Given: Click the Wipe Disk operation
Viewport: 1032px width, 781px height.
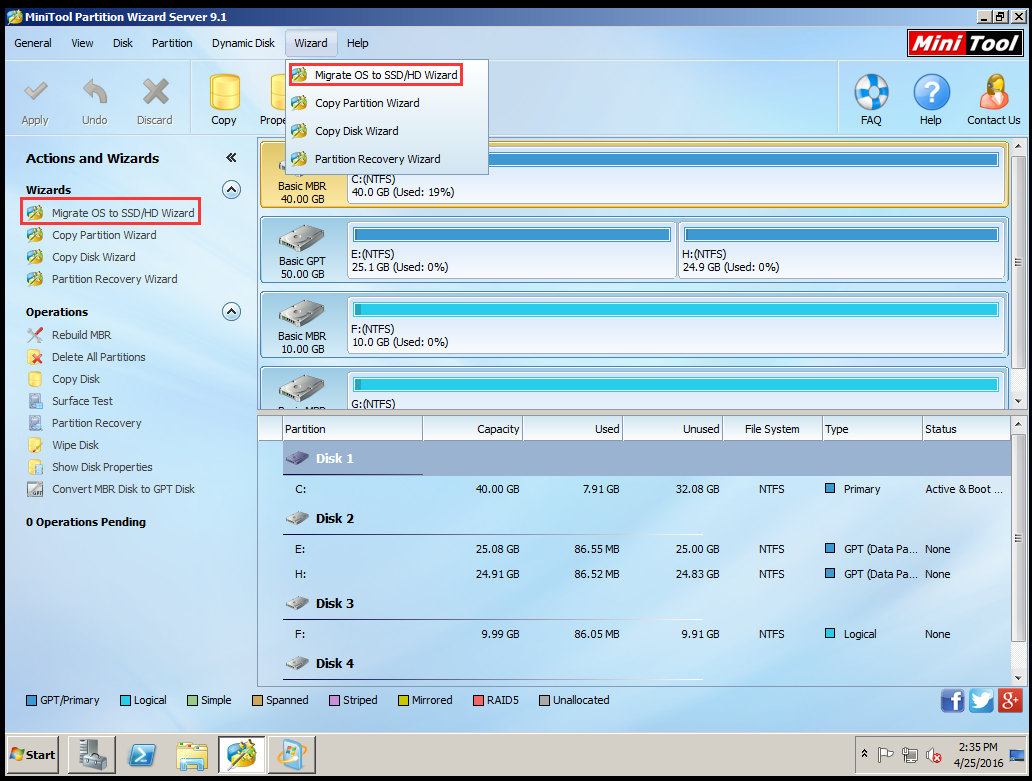Looking at the screenshot, I should pyautogui.click(x=63, y=445).
